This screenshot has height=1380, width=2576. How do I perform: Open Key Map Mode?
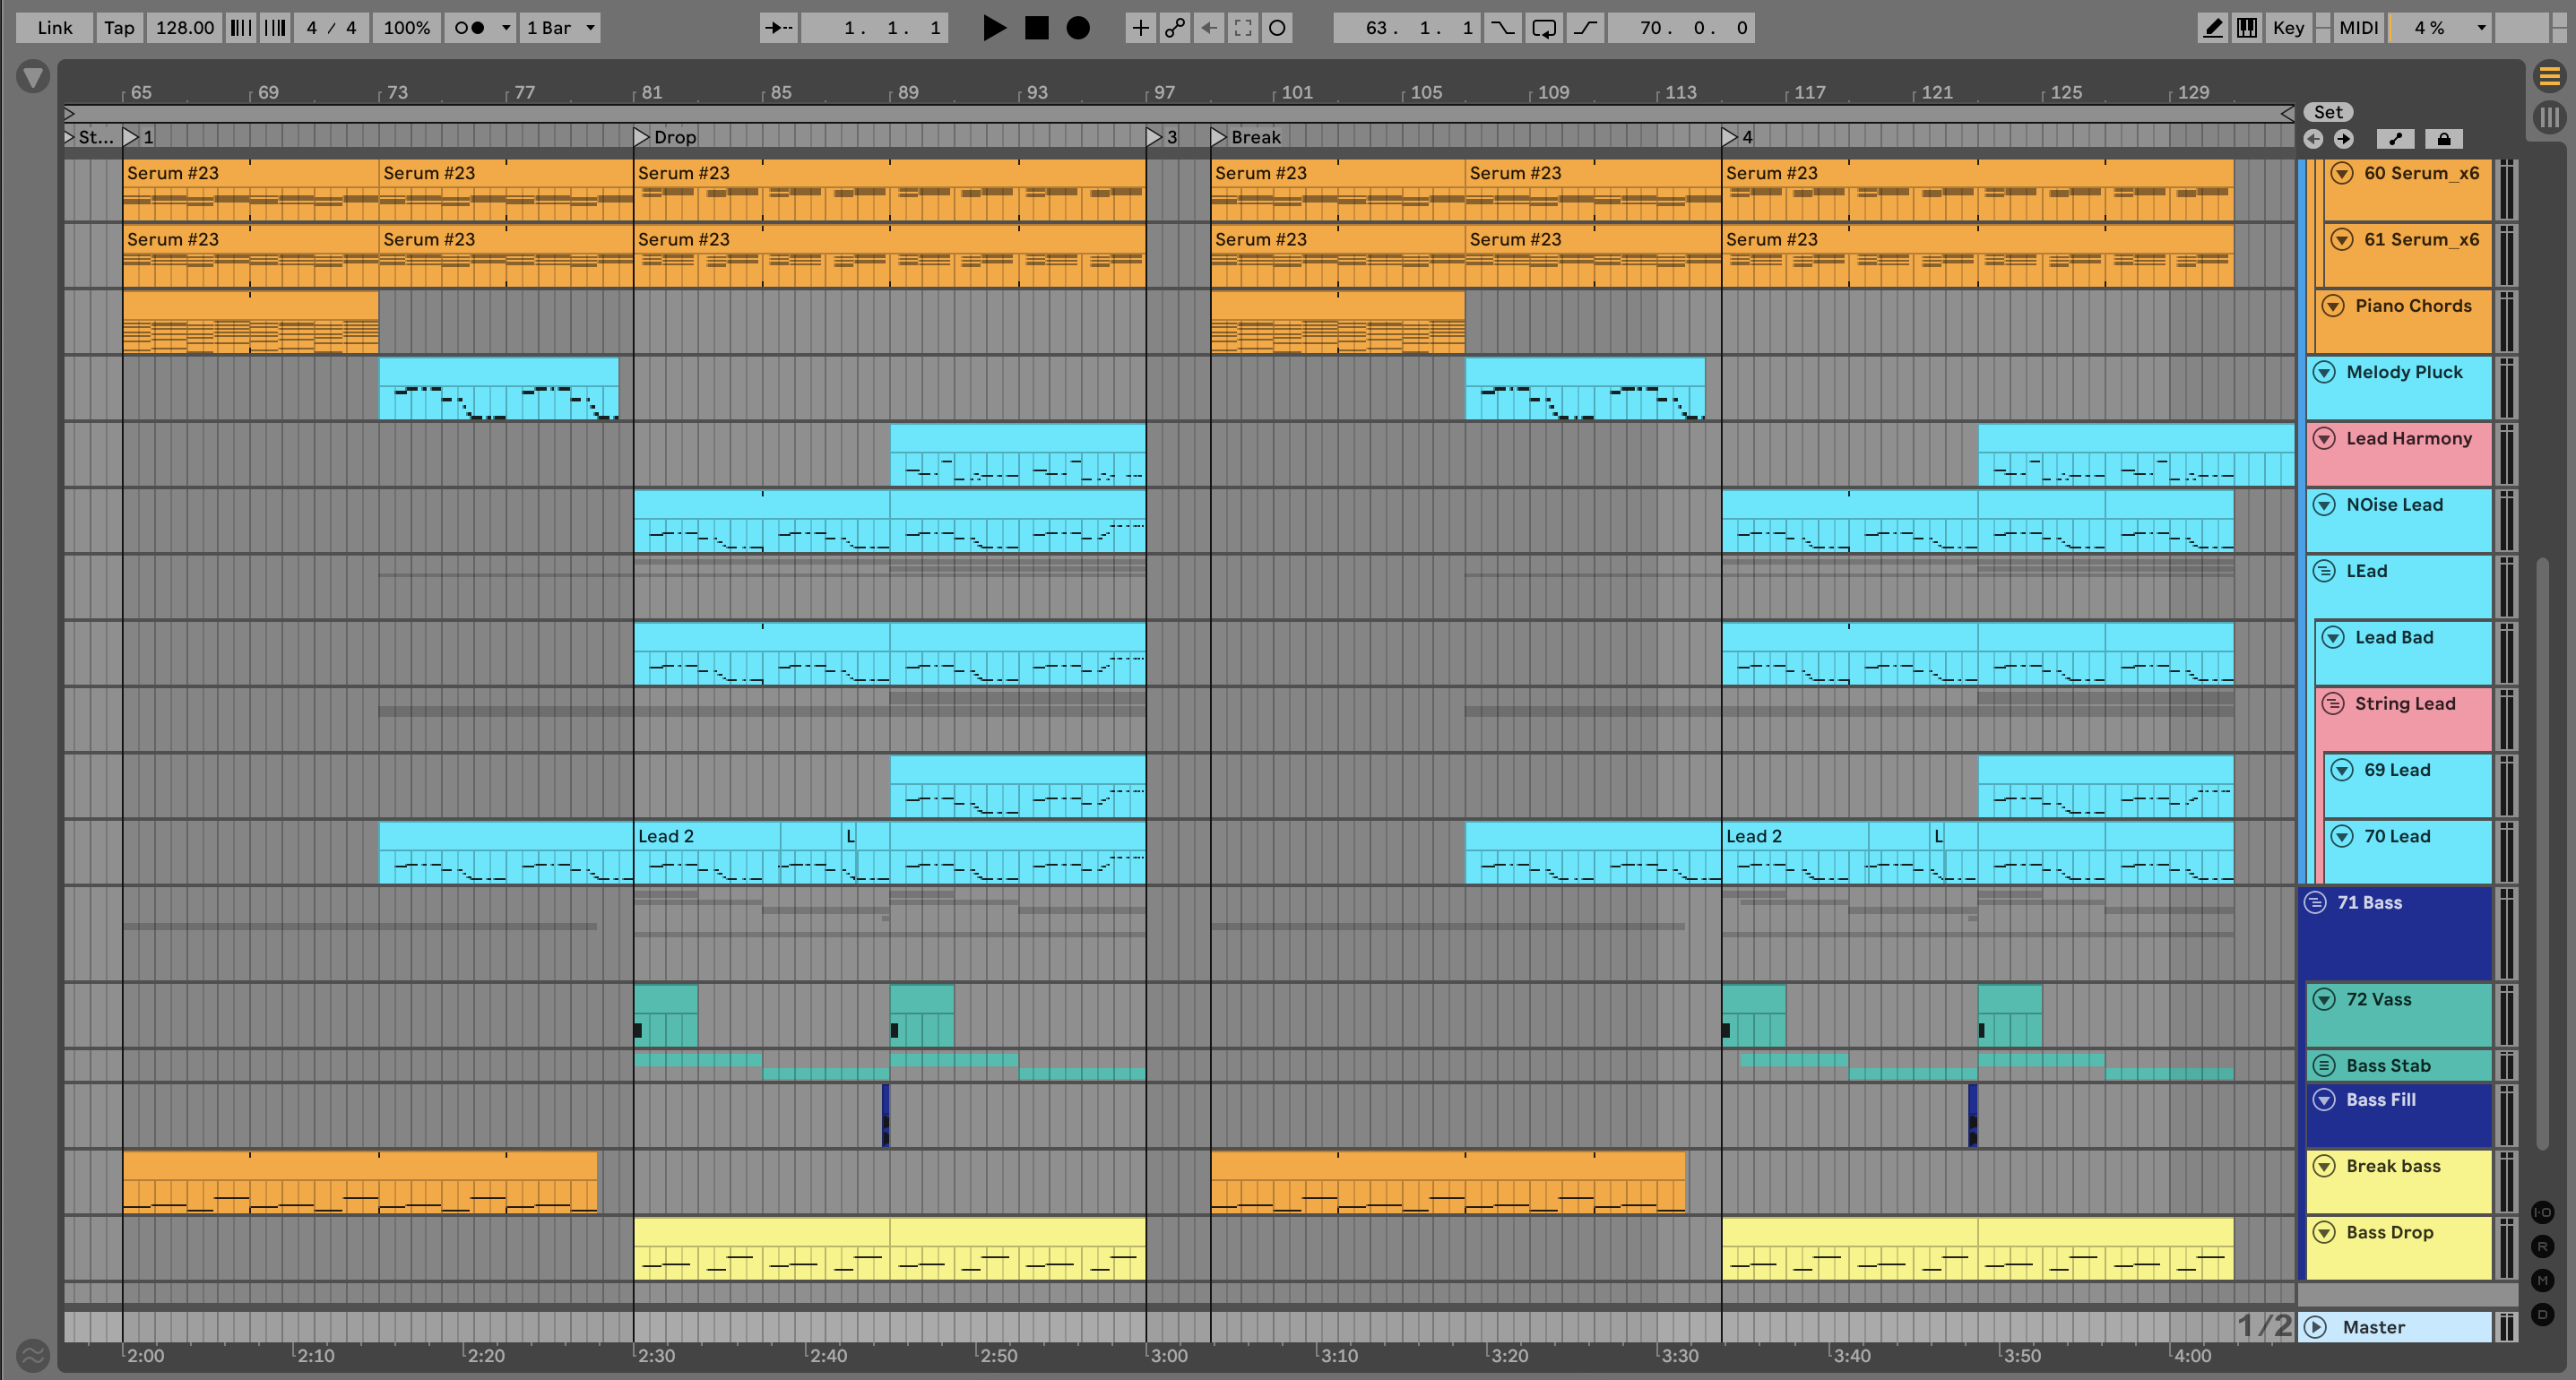(x=2287, y=28)
